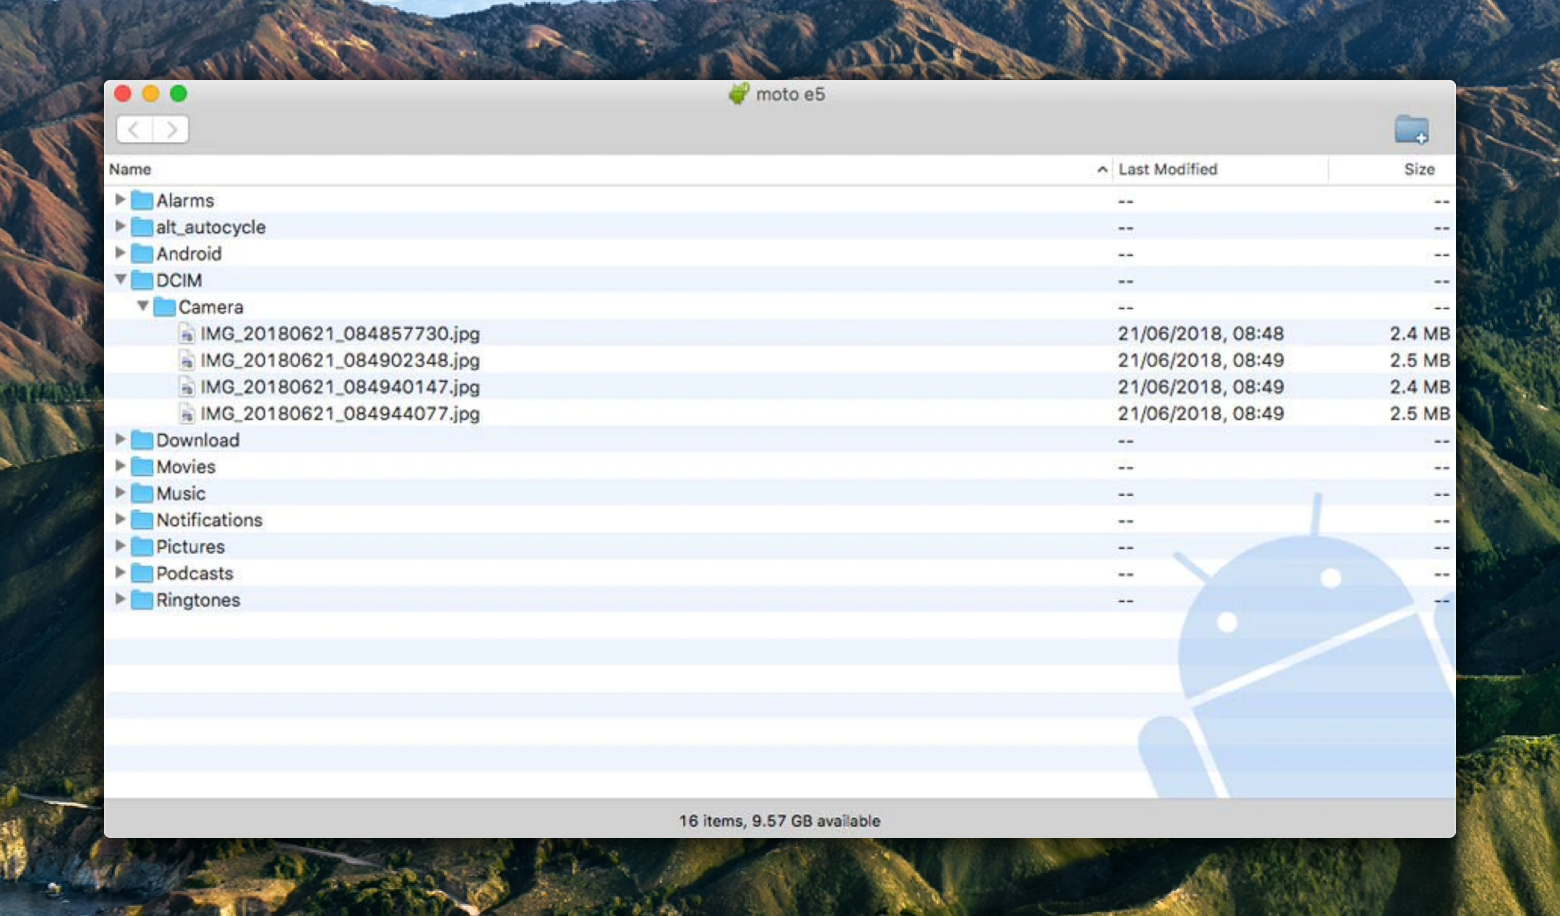Expand the Ringtones folder triangle

pyautogui.click(x=120, y=600)
